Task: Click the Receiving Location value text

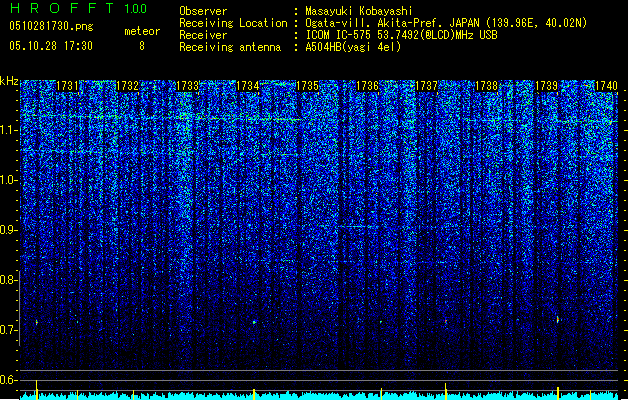Action: (x=446, y=23)
